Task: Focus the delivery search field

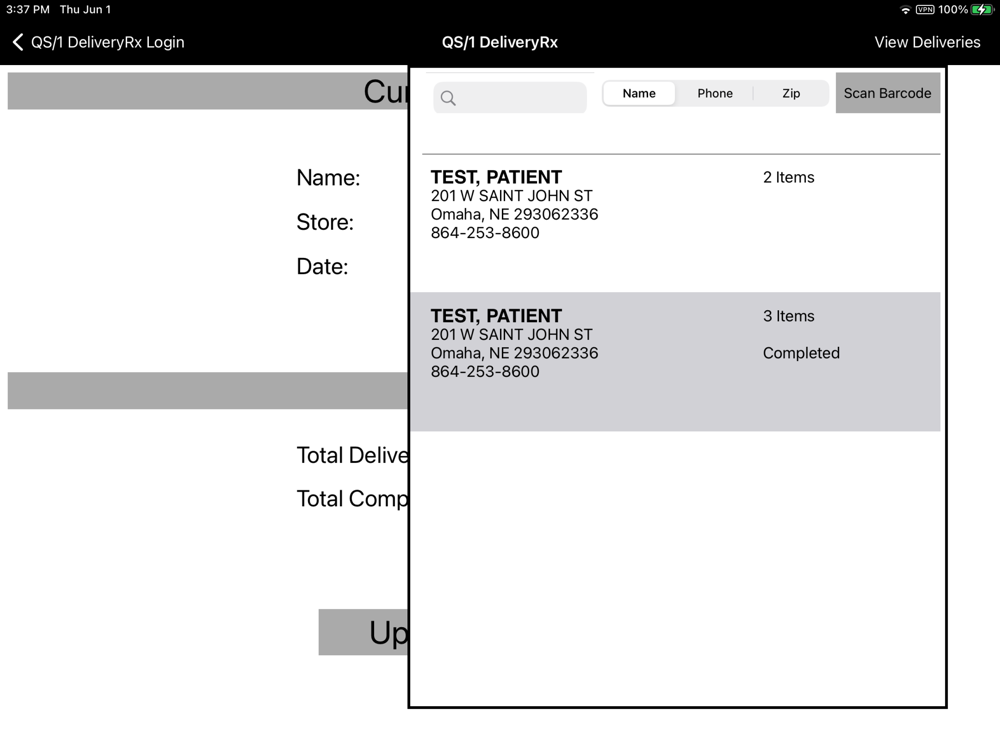Action: point(510,98)
